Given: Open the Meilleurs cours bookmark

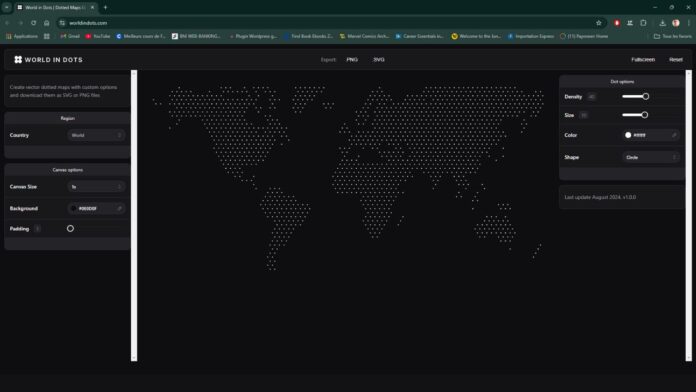Looking at the screenshot, I should point(141,36).
